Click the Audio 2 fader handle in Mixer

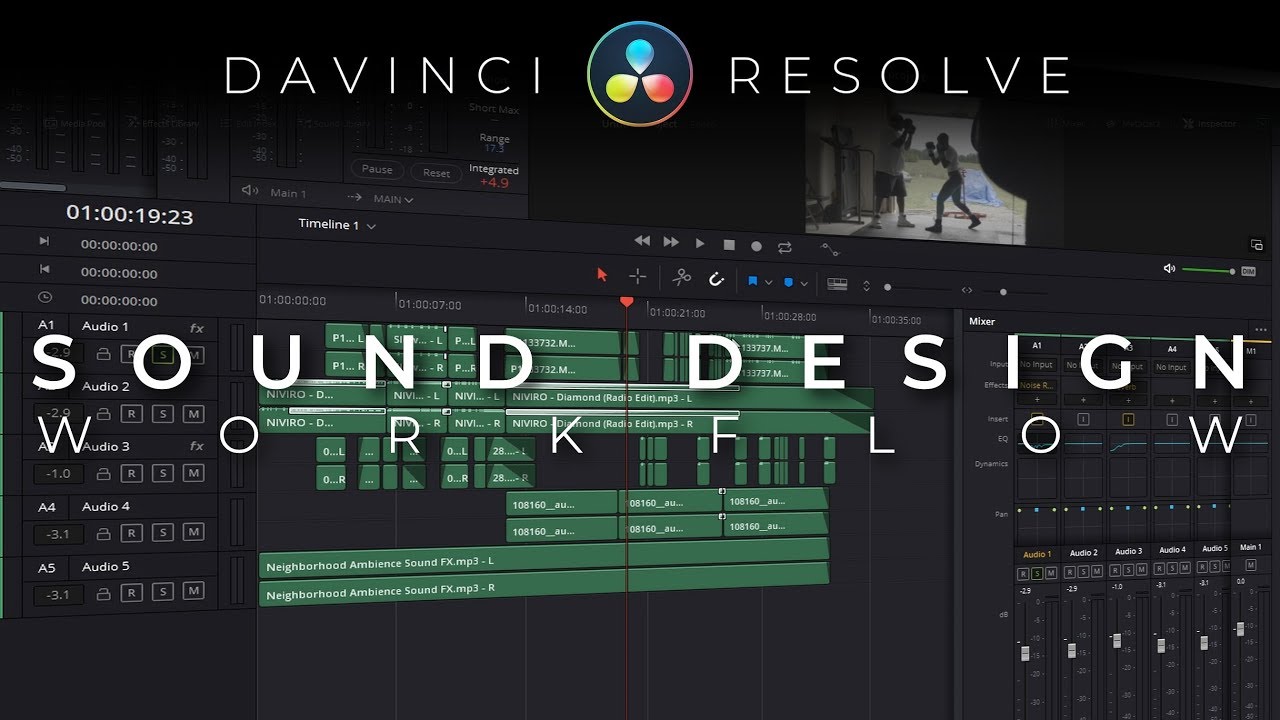pos(1072,650)
